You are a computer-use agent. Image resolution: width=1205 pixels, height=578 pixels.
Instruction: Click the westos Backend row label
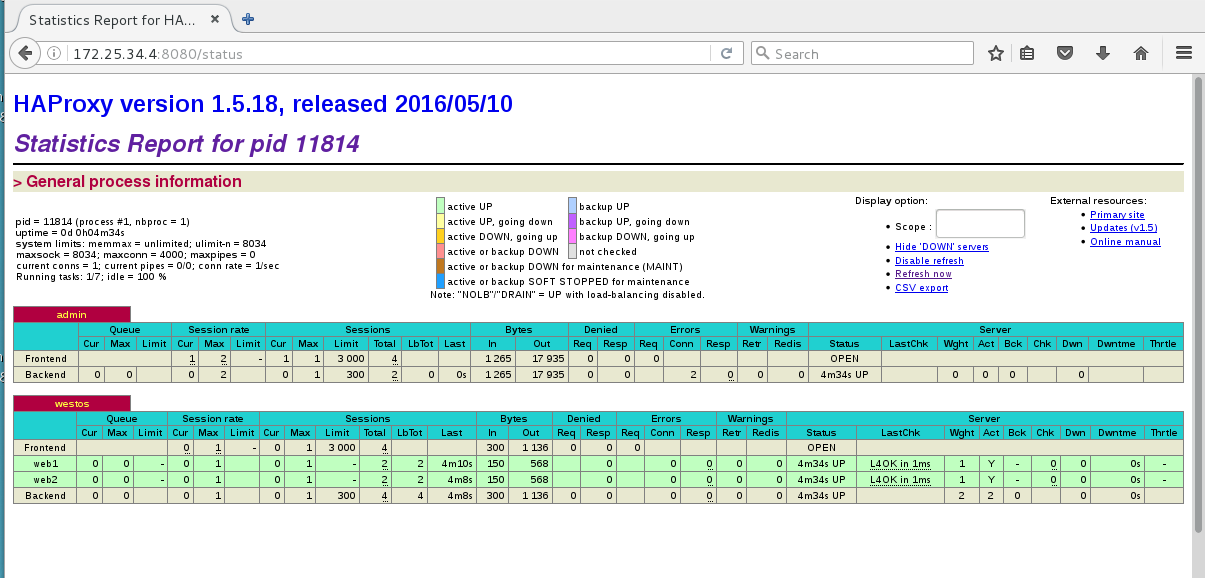click(x=45, y=496)
